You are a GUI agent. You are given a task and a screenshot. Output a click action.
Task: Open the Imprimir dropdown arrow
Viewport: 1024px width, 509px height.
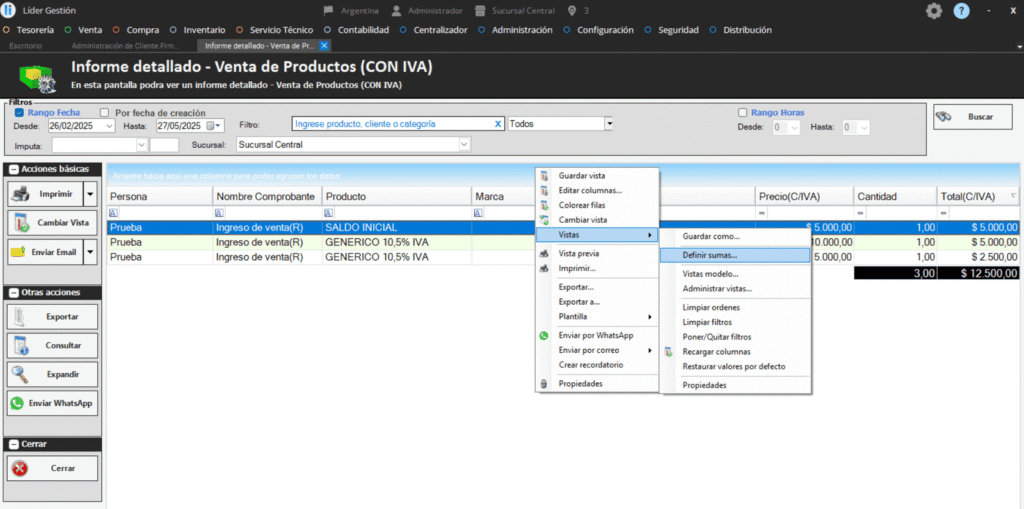(91, 193)
